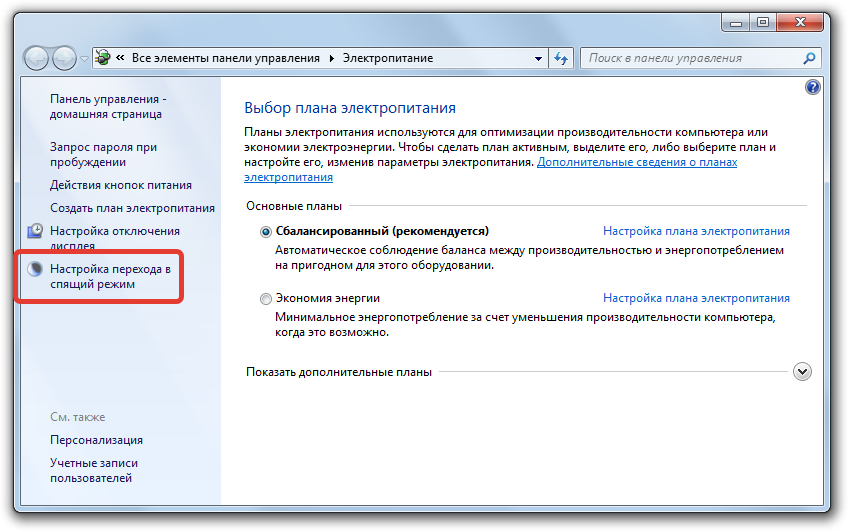The width and height of the screenshot is (849, 532).
Task: Open 'Запрос пароля при пробуждении' link
Action: [x=103, y=154]
